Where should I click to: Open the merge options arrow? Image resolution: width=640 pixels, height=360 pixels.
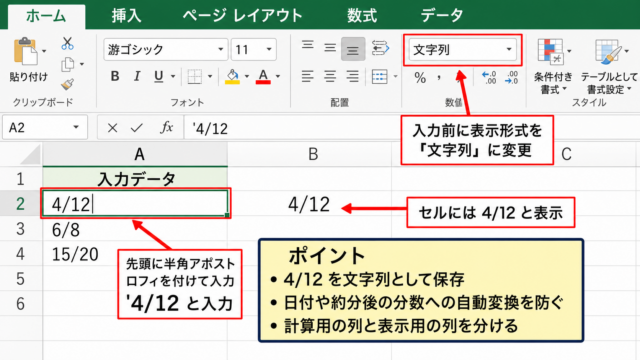[395, 76]
